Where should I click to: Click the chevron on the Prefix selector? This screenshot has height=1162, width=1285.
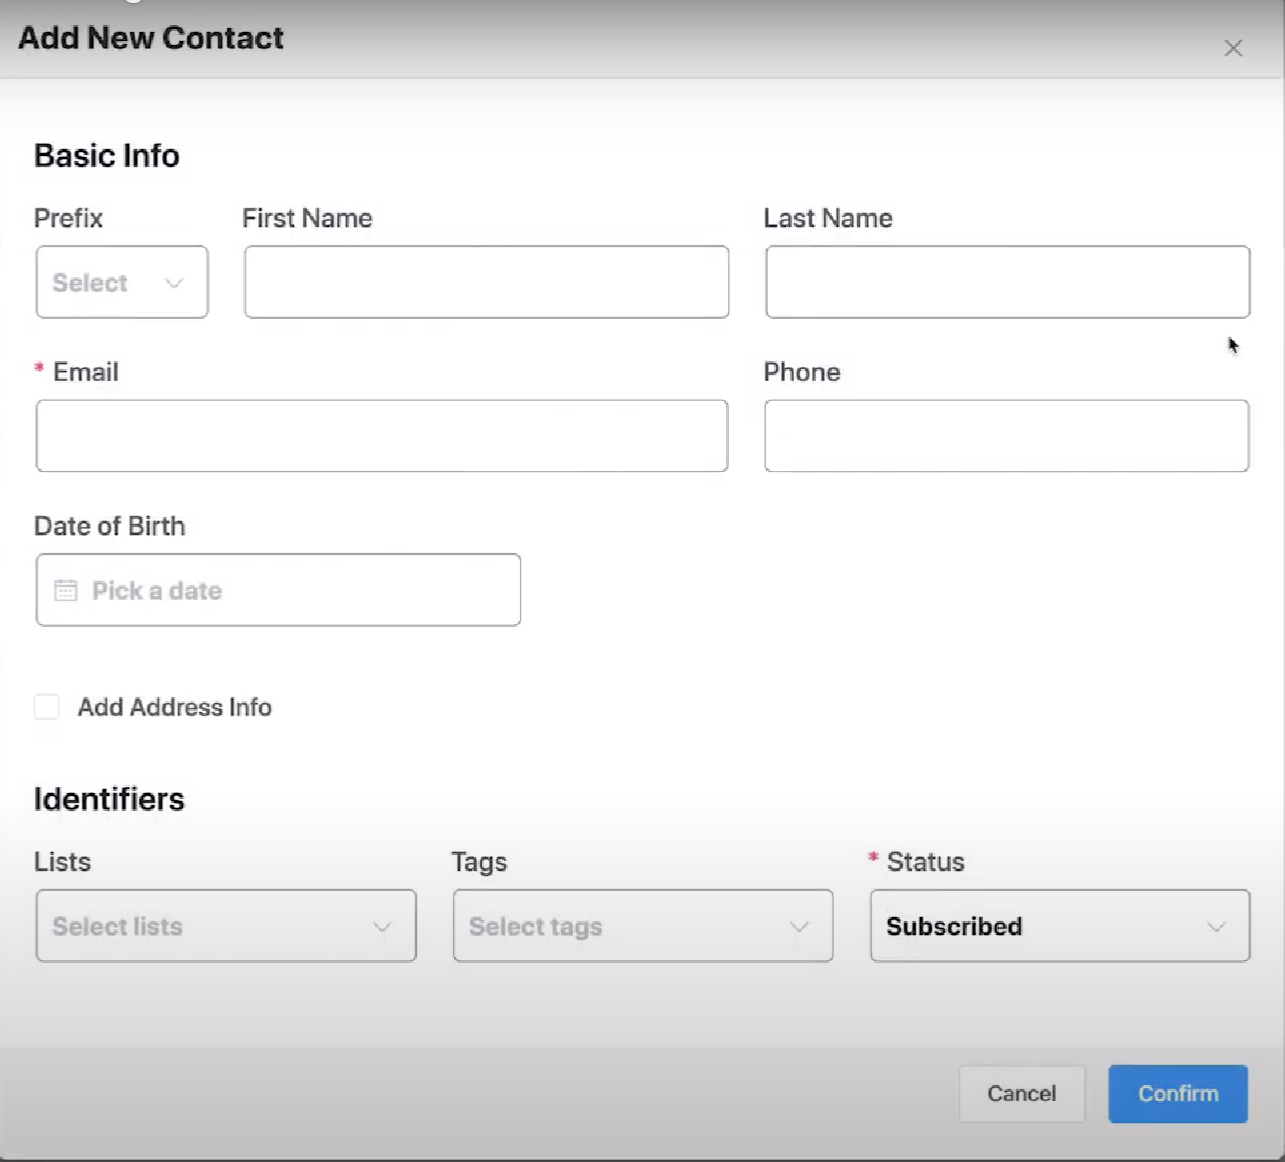click(174, 282)
